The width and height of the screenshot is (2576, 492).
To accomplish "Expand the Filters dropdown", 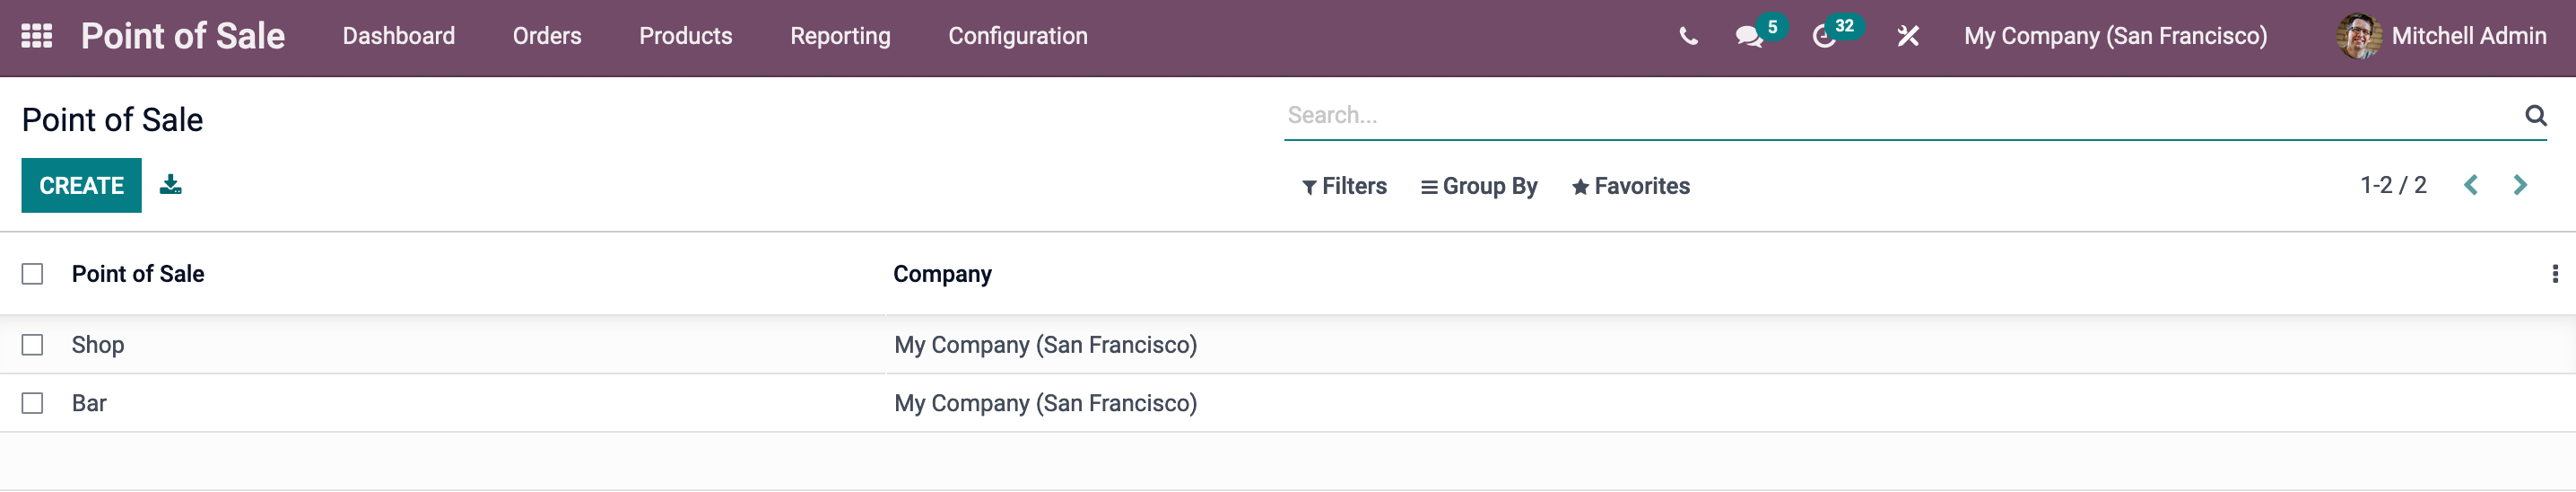I will (x=1344, y=186).
